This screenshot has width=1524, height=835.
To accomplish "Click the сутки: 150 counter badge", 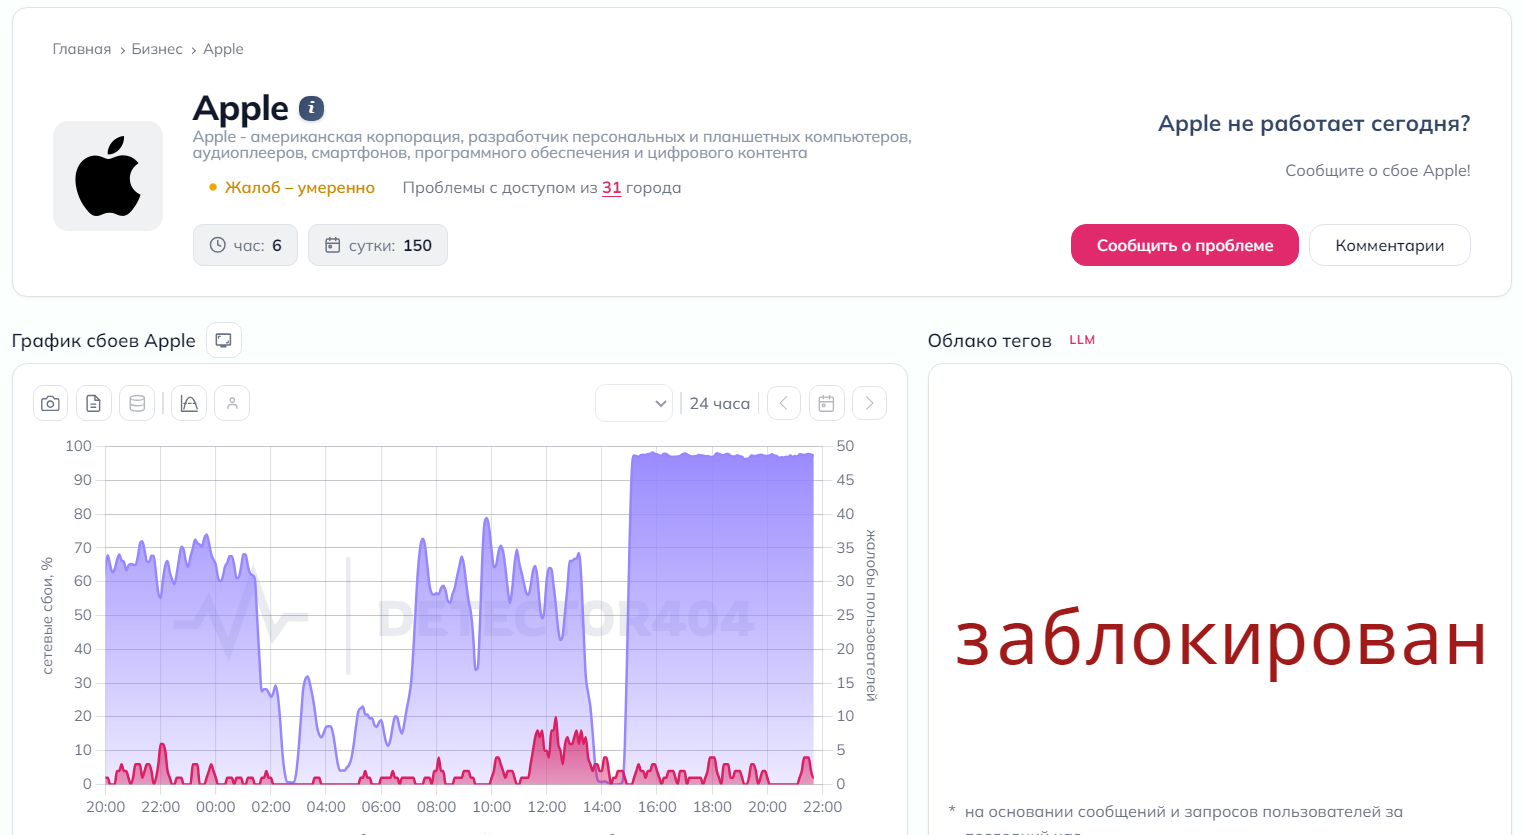I will (x=378, y=245).
